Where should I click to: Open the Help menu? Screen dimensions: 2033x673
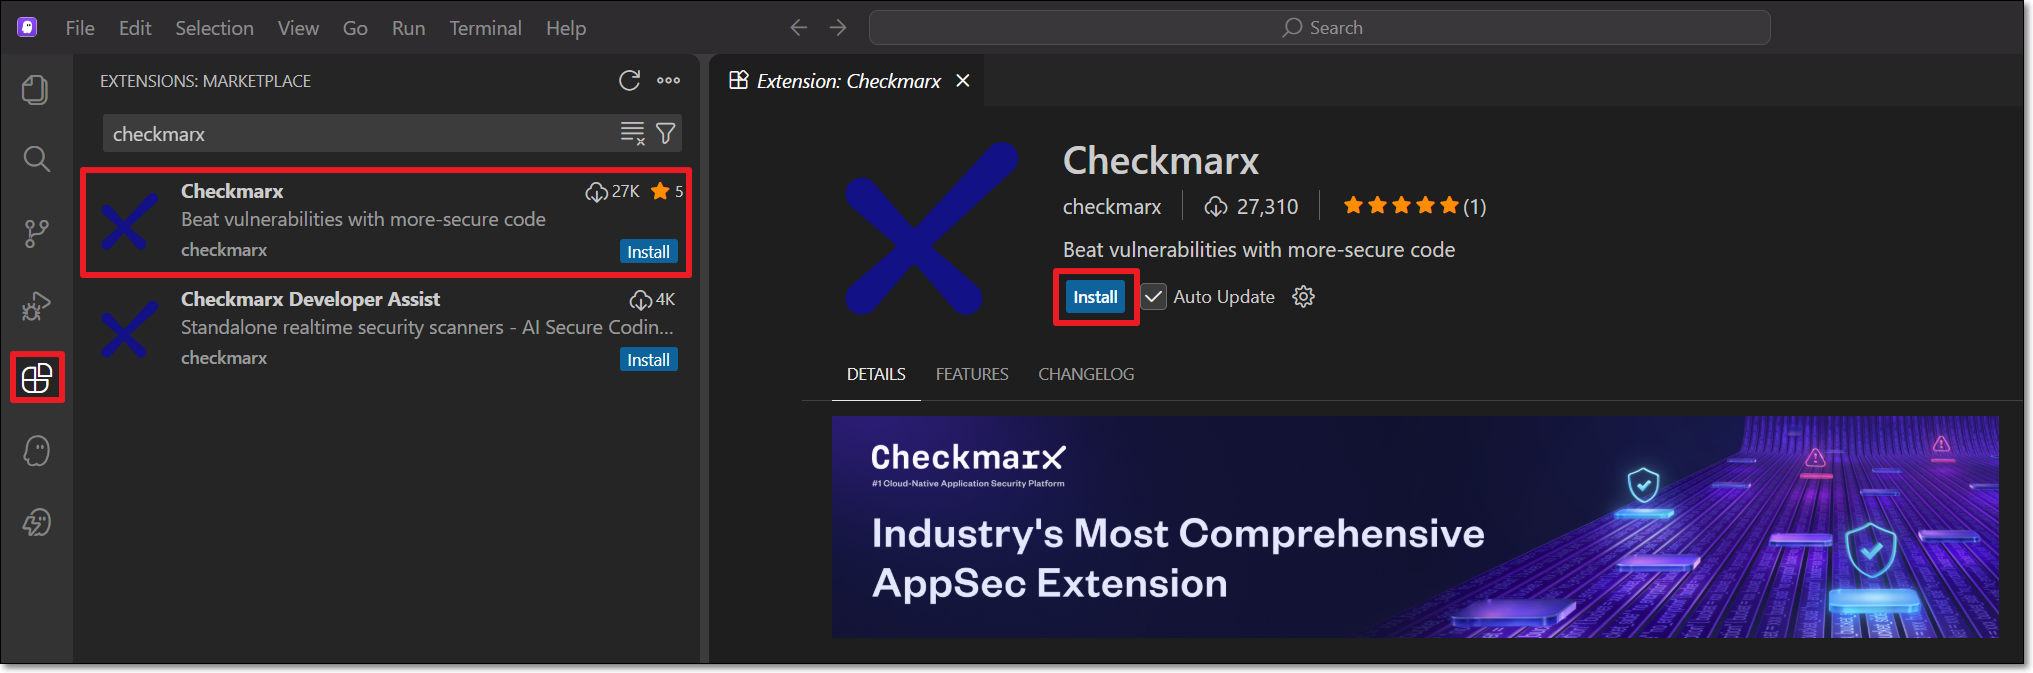coord(566,28)
